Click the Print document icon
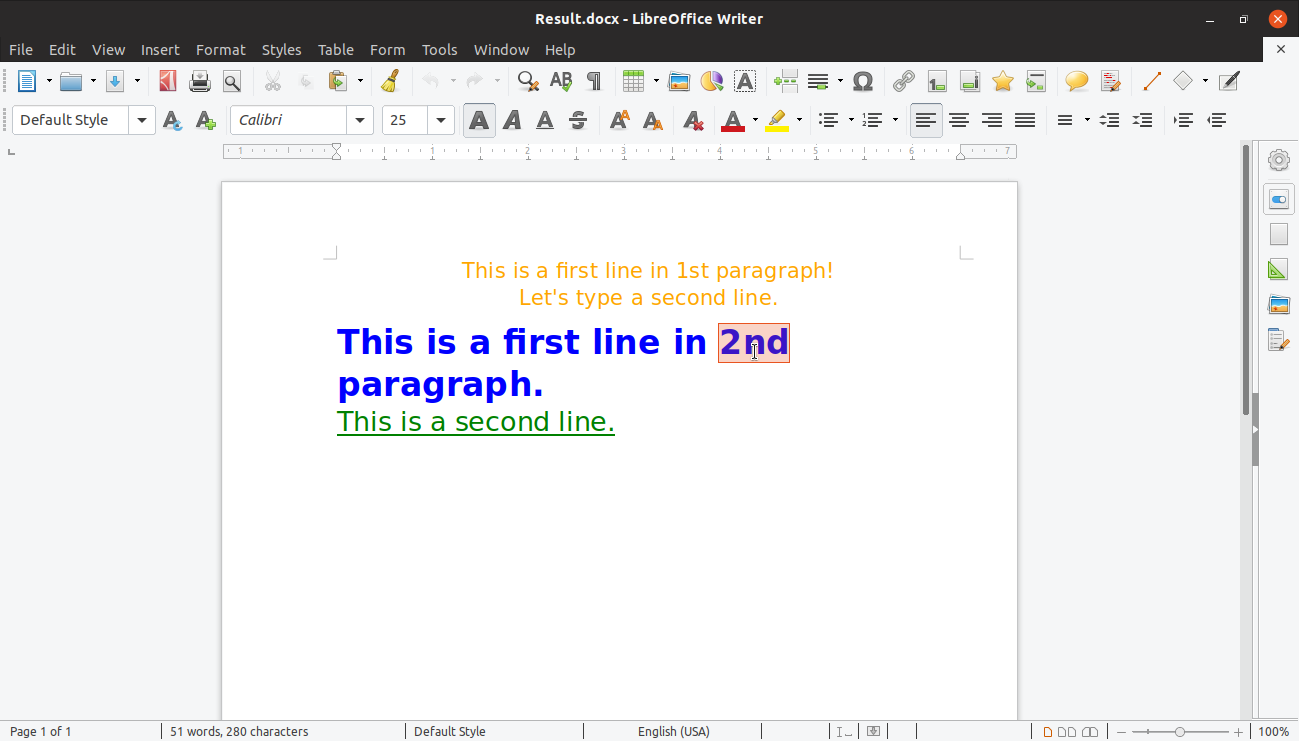 pyautogui.click(x=200, y=81)
